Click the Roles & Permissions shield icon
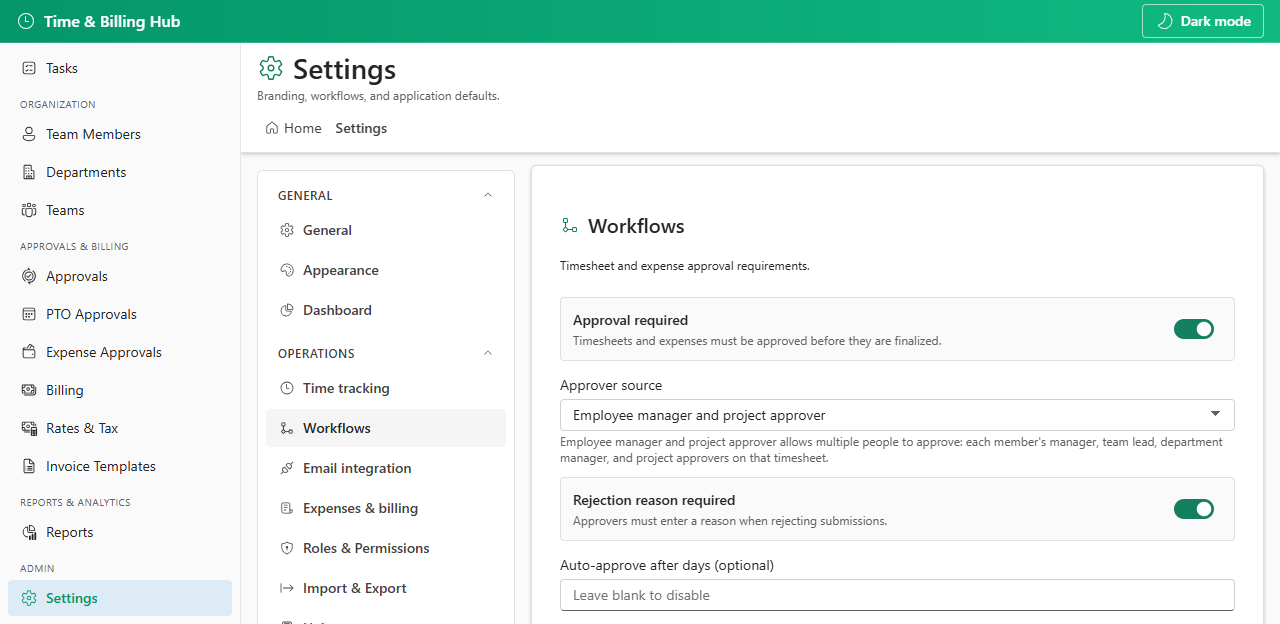 (x=287, y=548)
